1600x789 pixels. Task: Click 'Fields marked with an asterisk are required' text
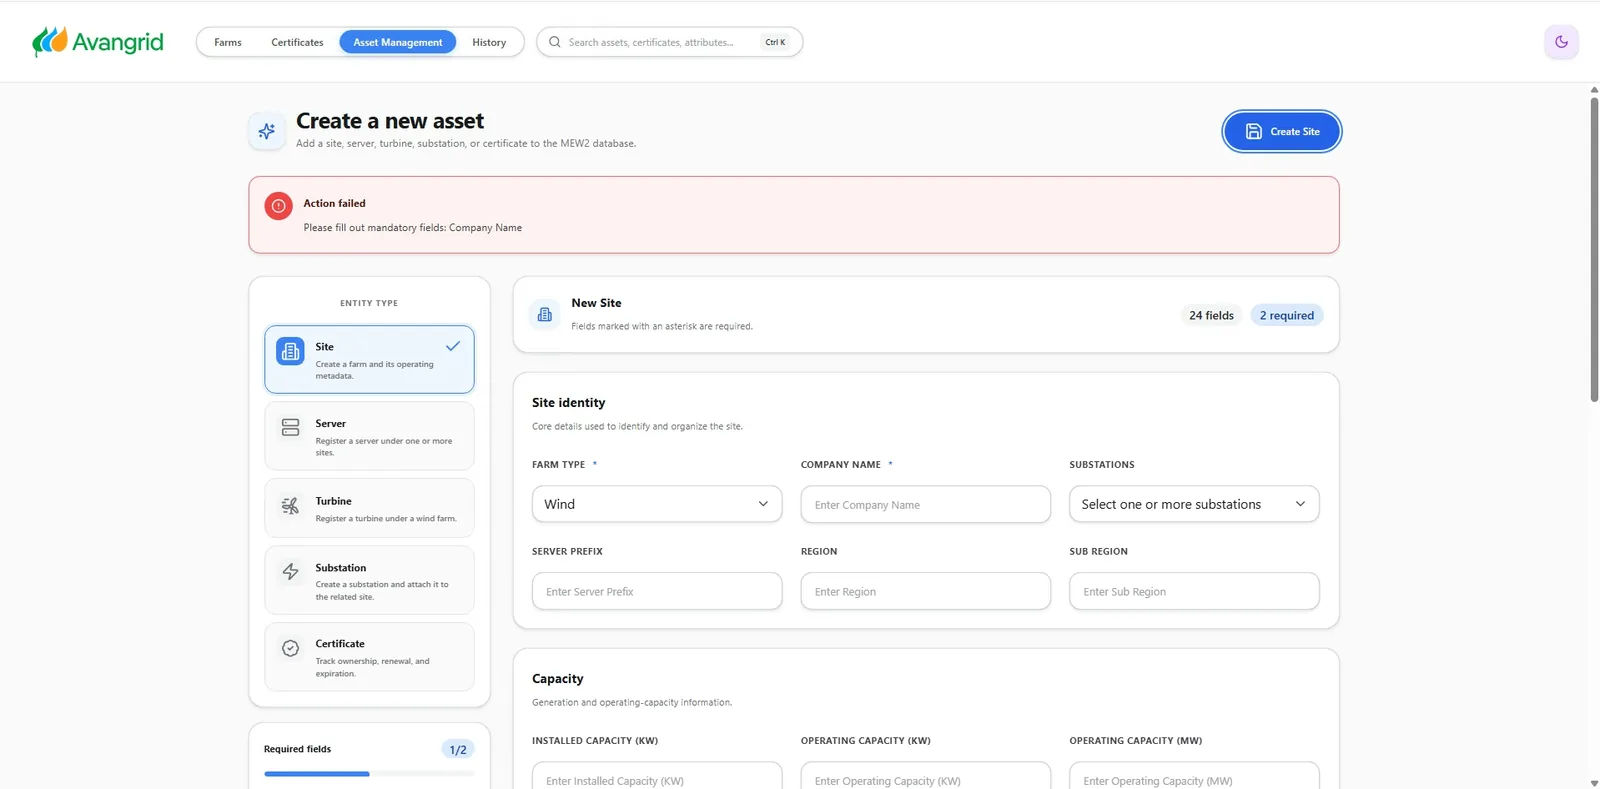click(x=661, y=326)
